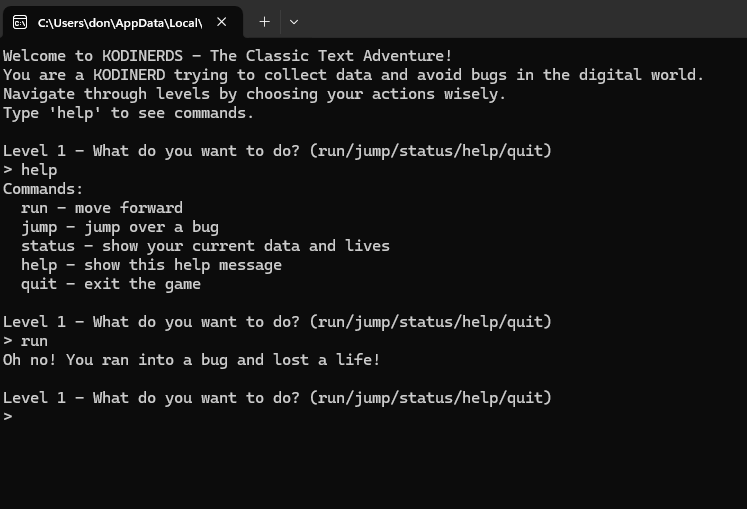Open a new terminal tab

[x=264, y=22]
